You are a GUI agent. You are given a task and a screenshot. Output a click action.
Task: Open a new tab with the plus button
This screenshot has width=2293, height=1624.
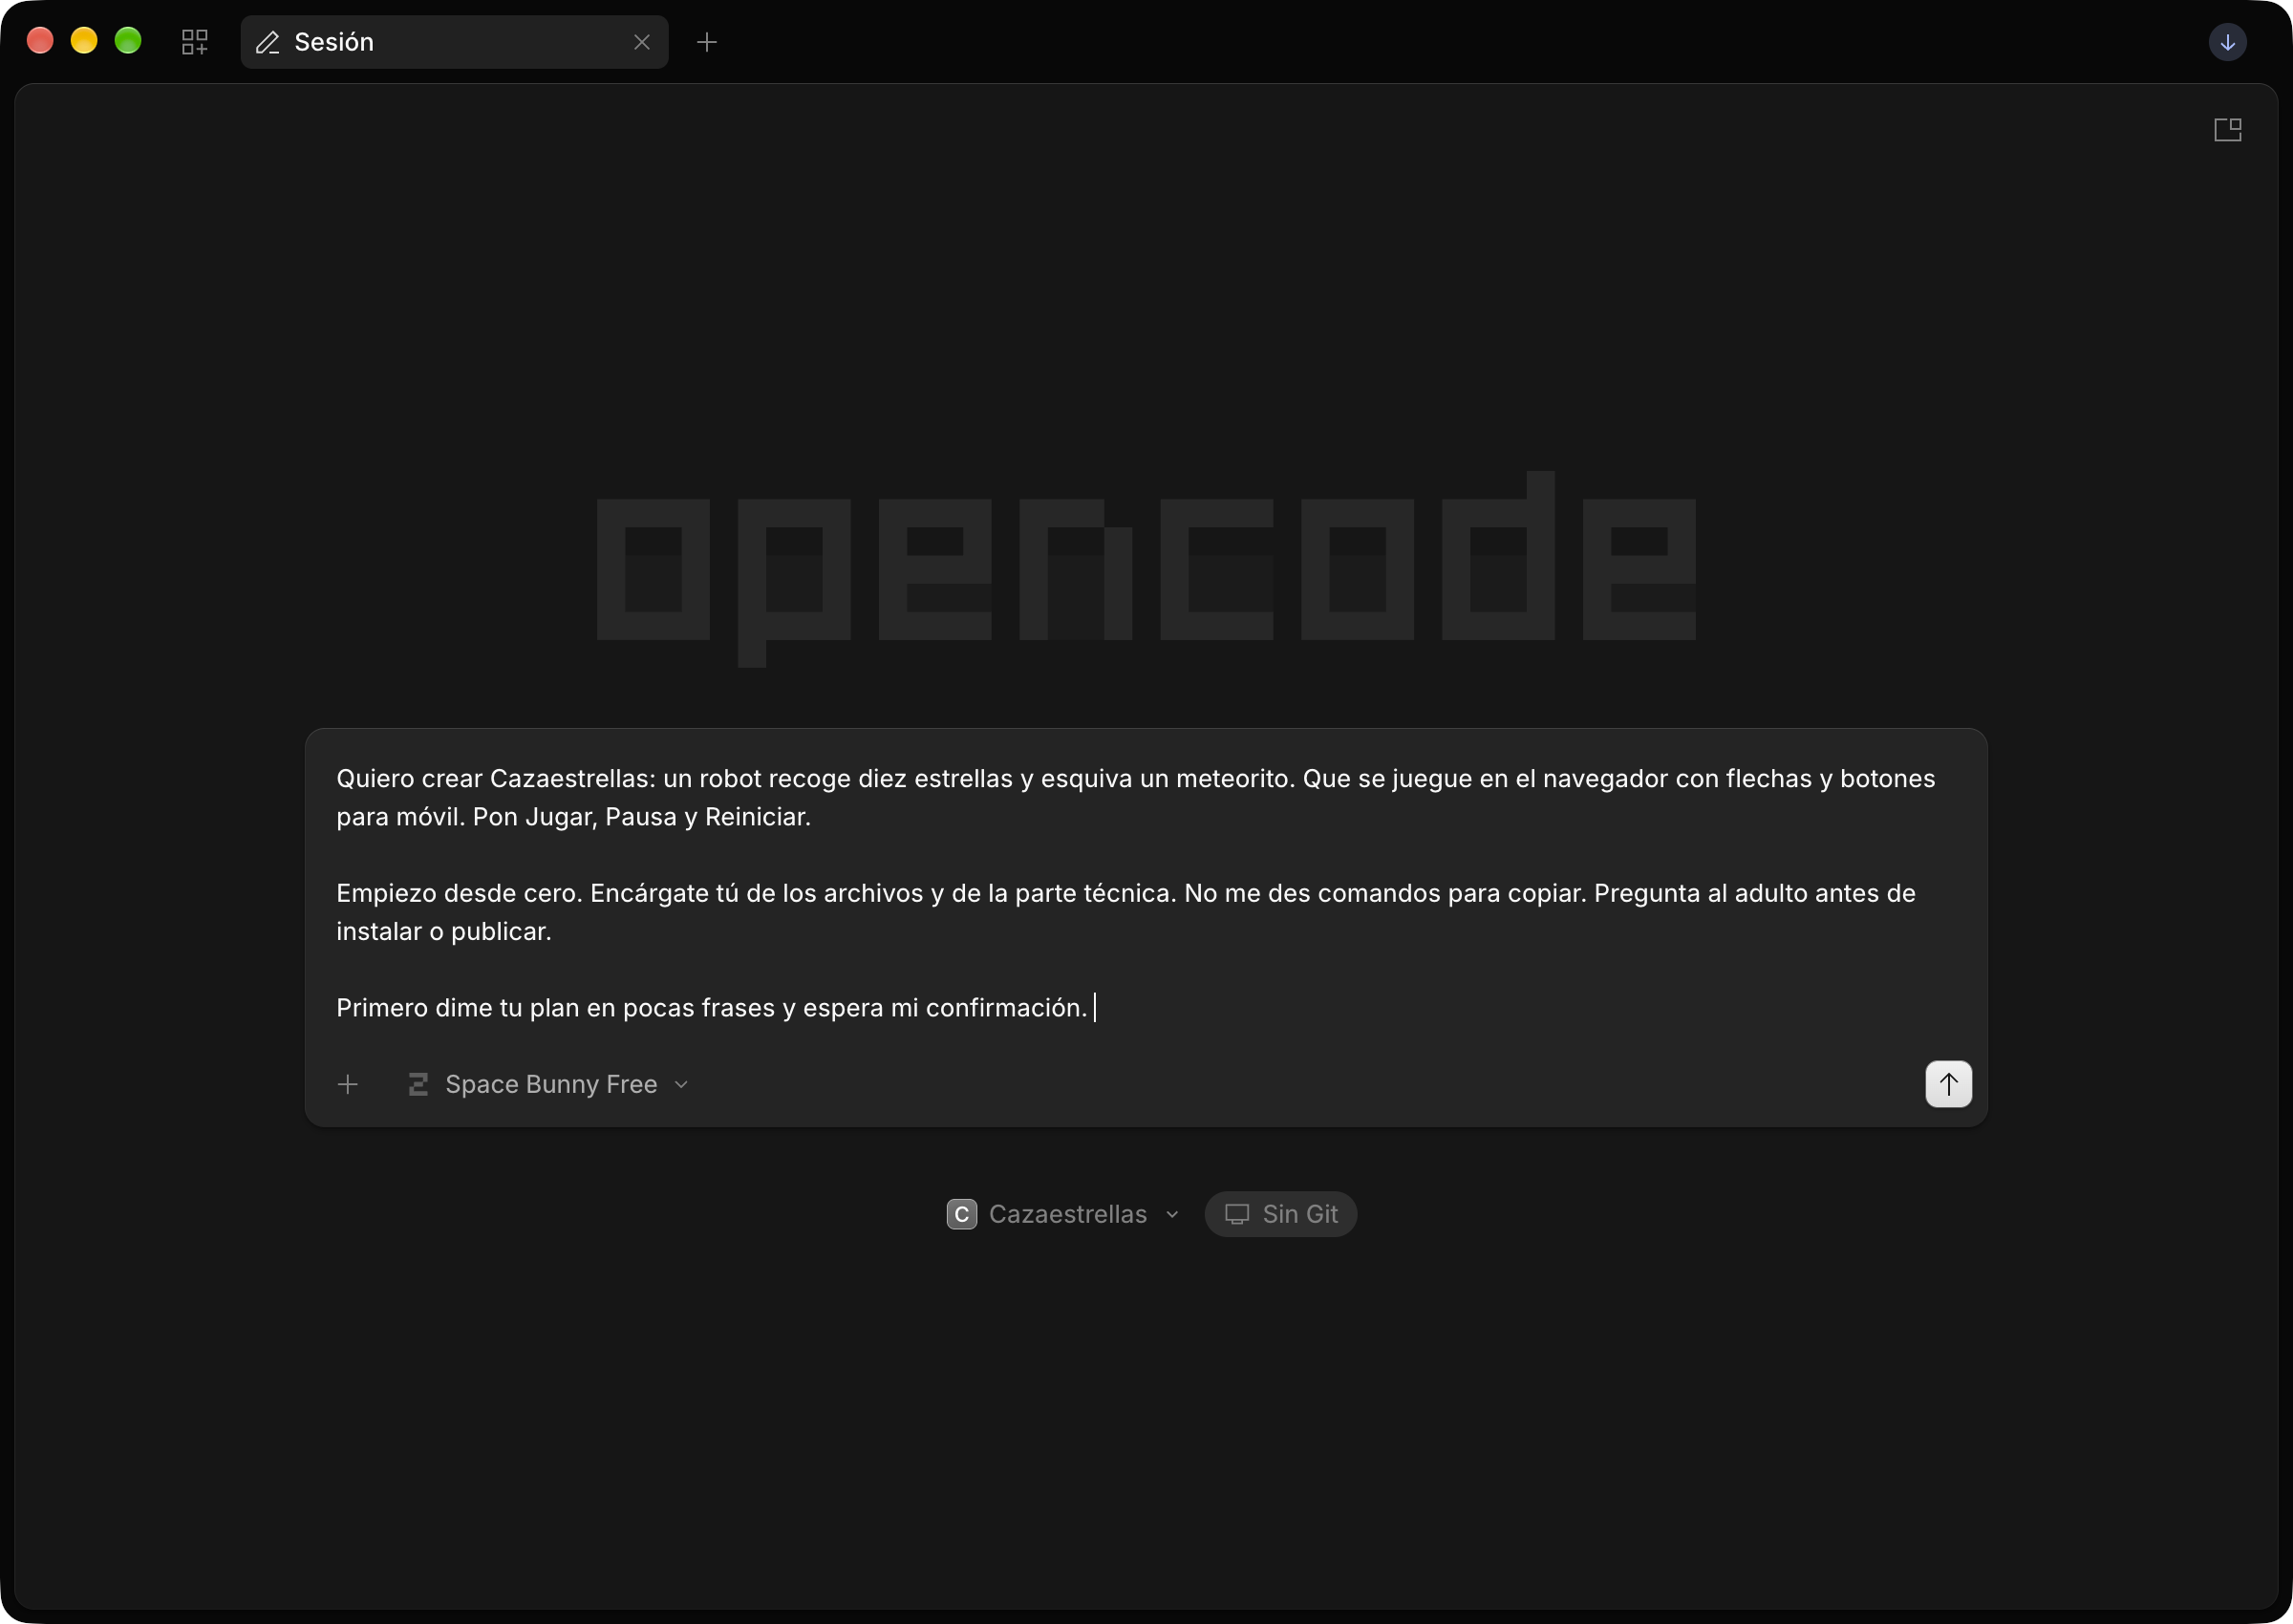[707, 42]
